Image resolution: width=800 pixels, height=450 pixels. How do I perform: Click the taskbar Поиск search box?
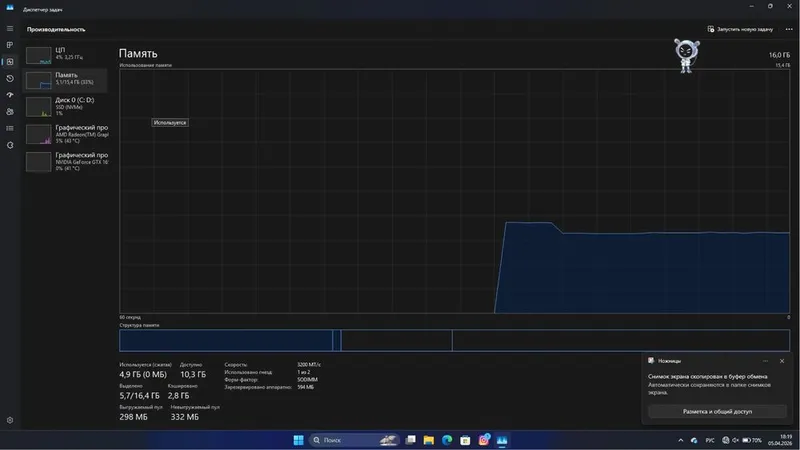coord(353,440)
